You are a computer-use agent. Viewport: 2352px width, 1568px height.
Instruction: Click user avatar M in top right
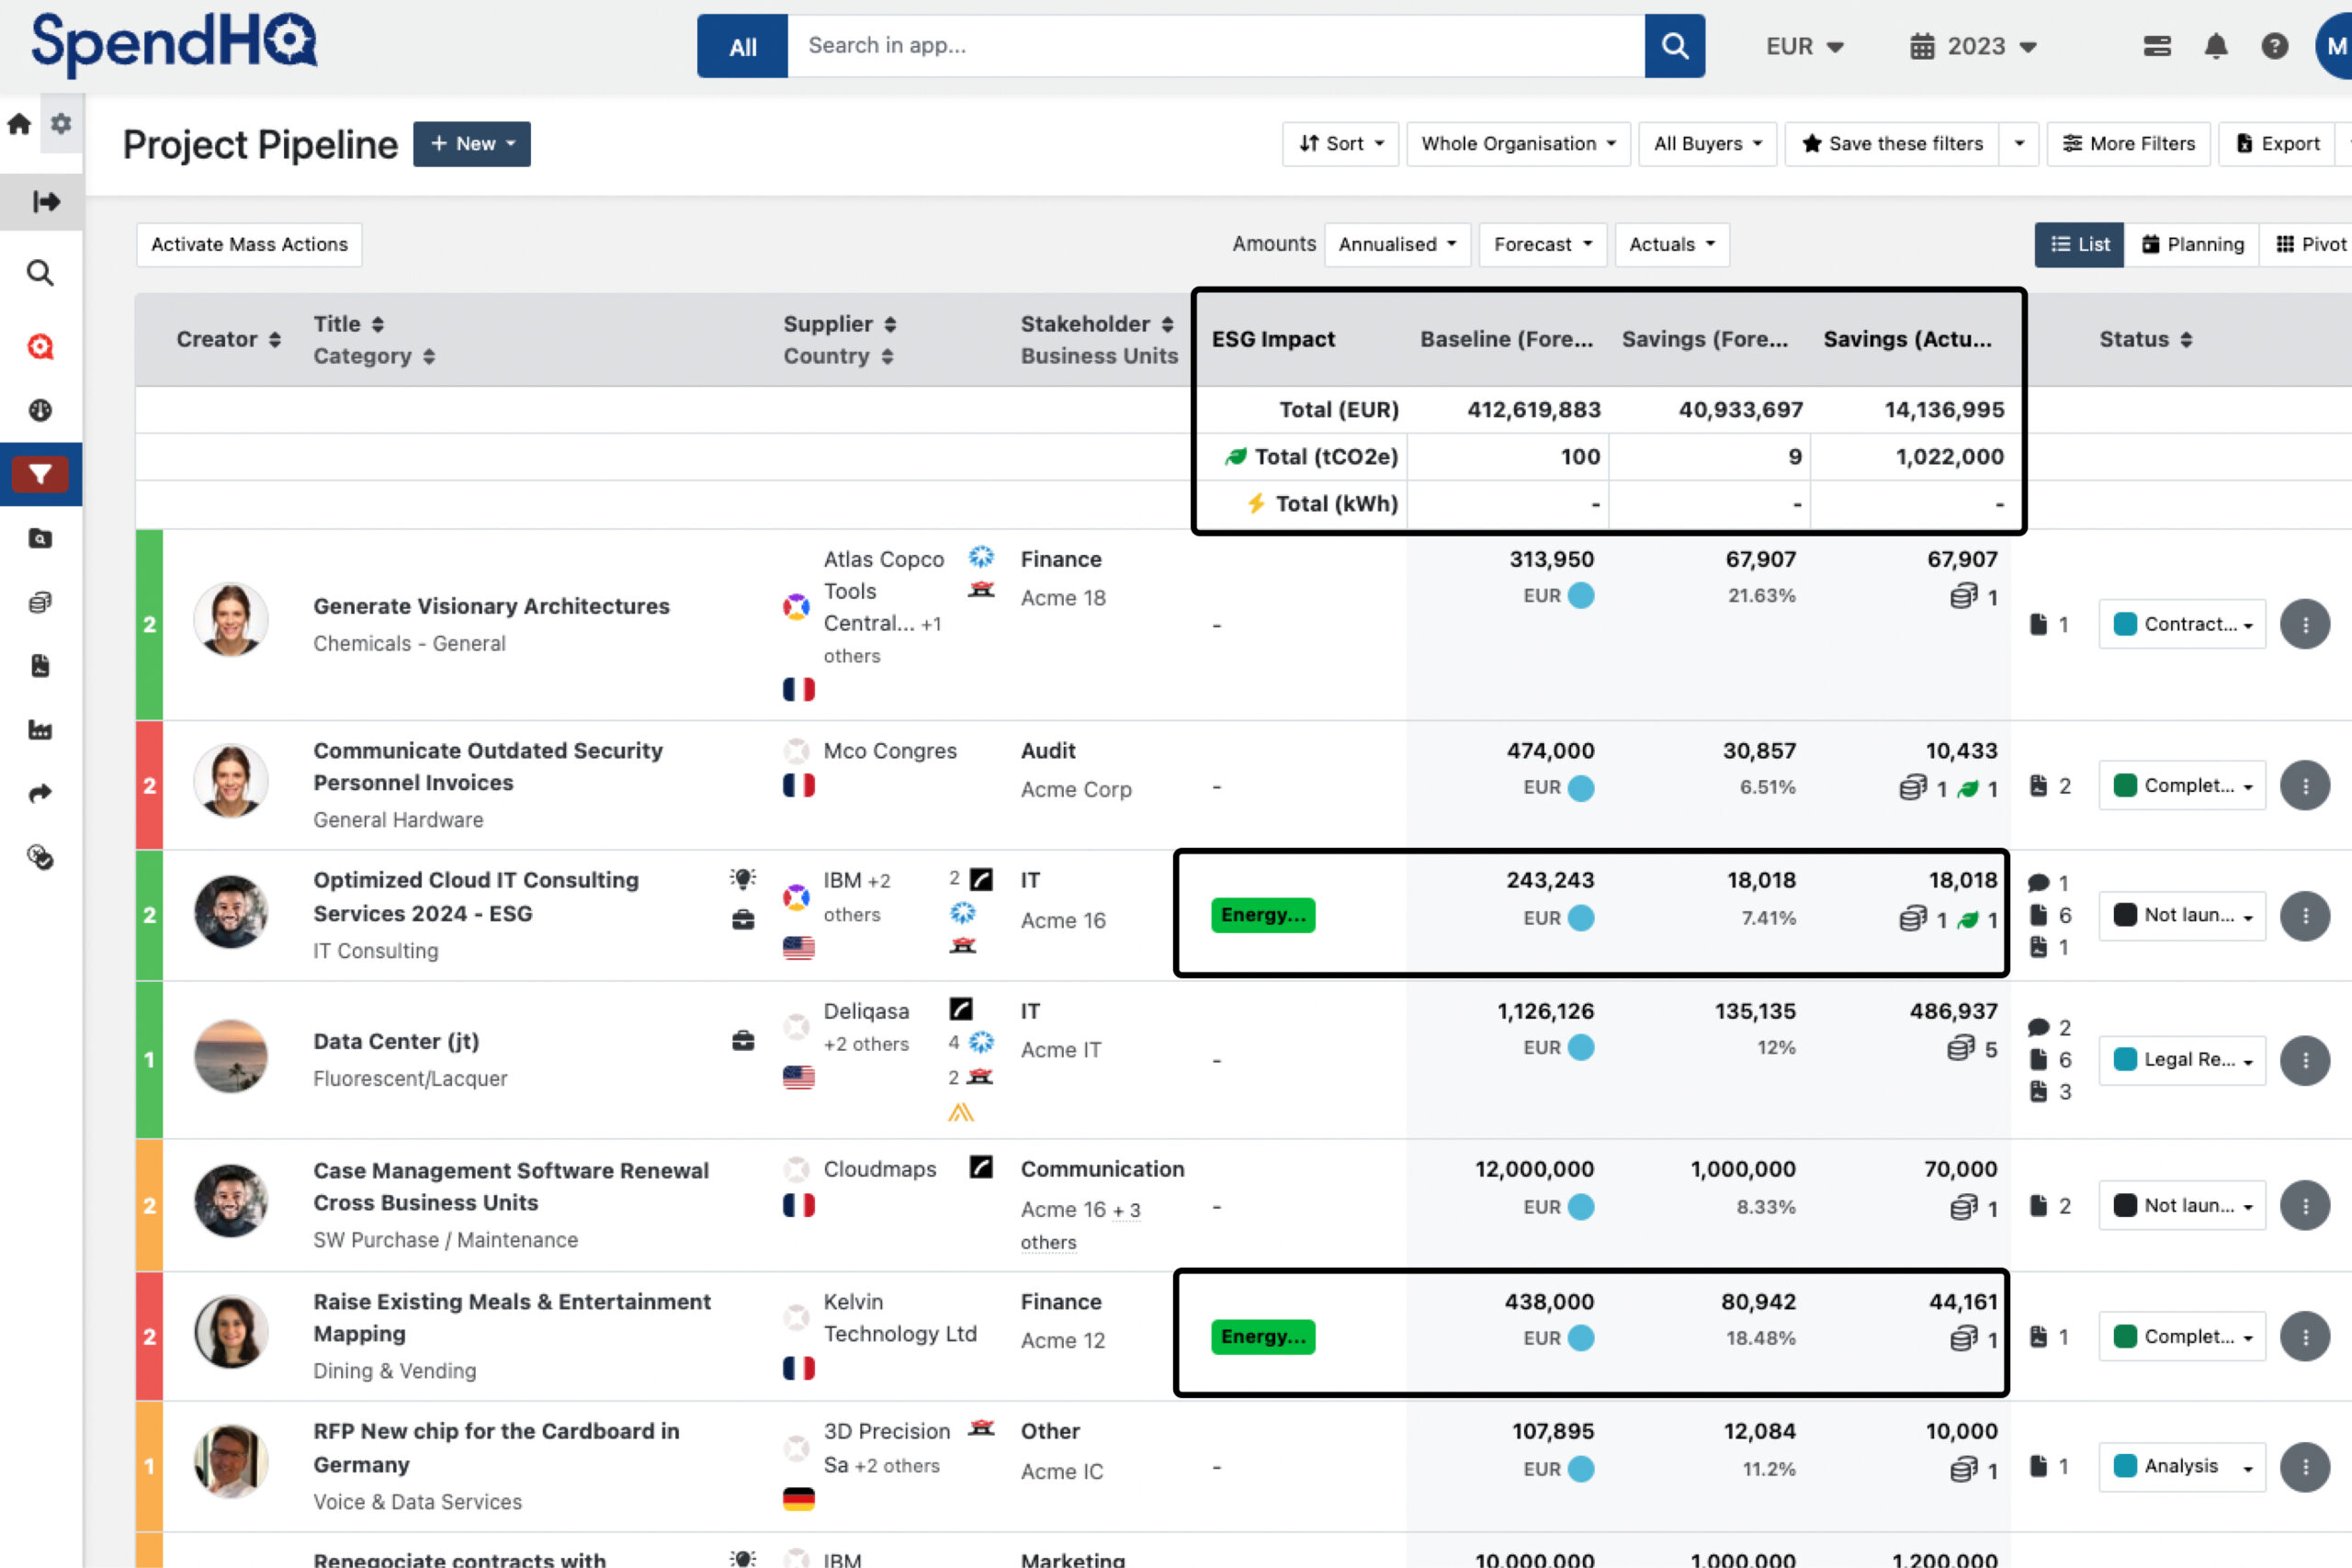(2334, 46)
